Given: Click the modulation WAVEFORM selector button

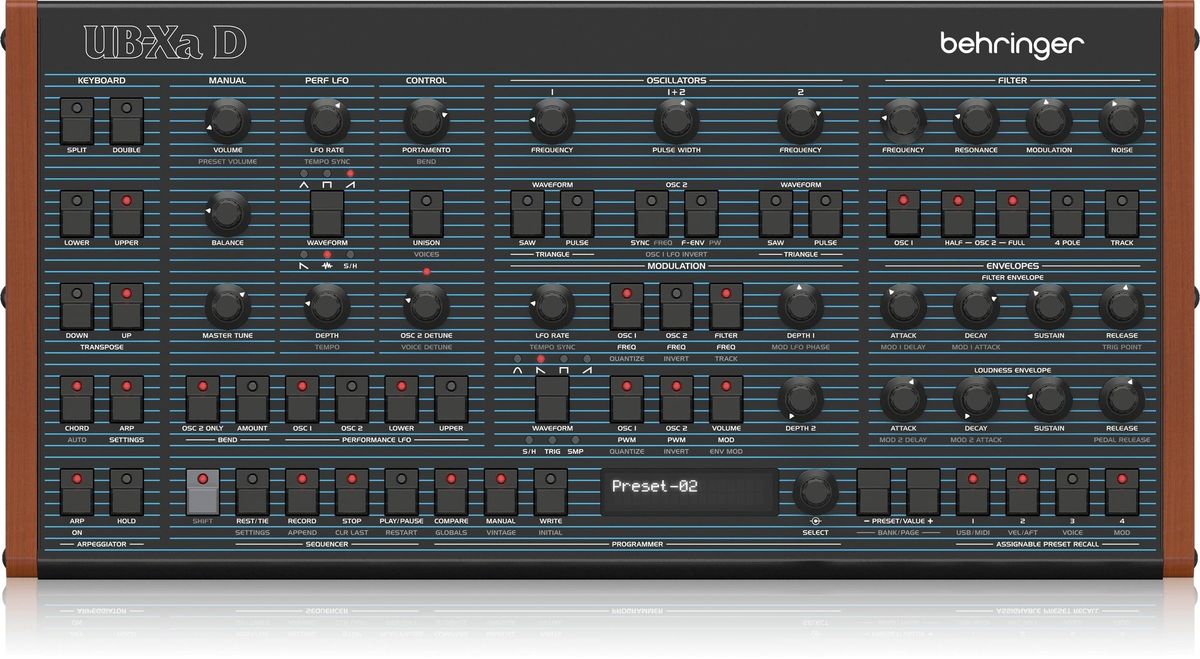Looking at the screenshot, I should pyautogui.click(x=552, y=399).
